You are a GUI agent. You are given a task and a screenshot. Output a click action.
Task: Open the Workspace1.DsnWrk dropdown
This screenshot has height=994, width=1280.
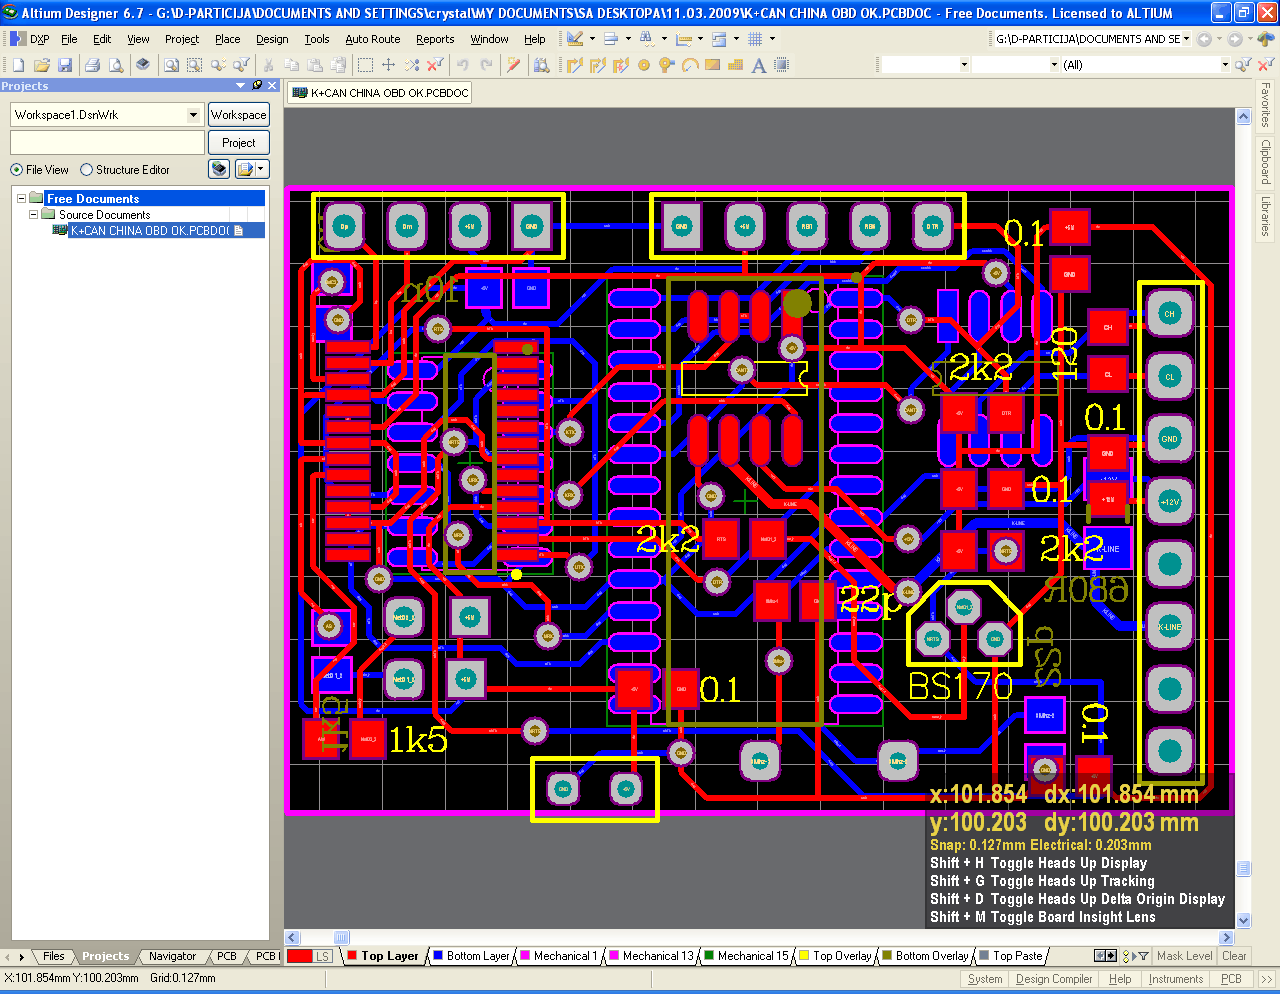tap(194, 114)
